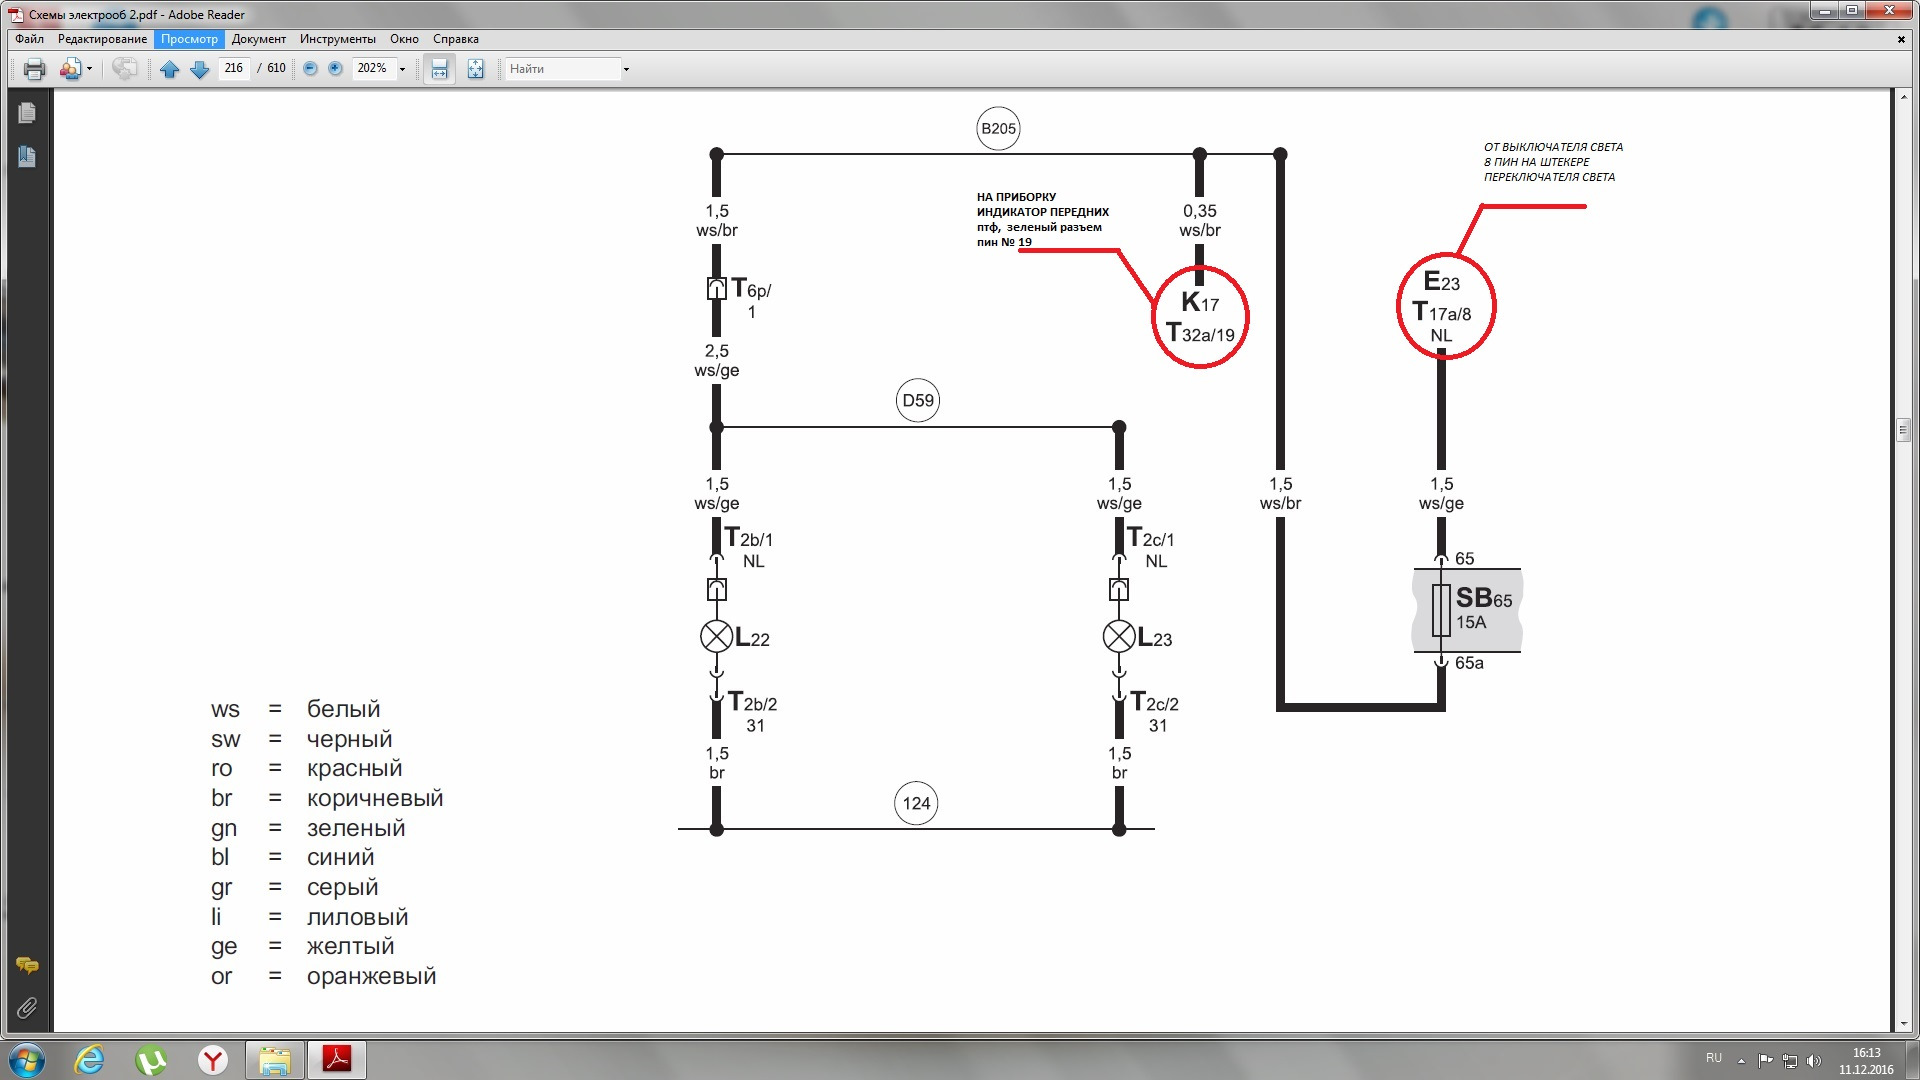
Task: Click the Просмотр menu item
Action: pos(189,38)
